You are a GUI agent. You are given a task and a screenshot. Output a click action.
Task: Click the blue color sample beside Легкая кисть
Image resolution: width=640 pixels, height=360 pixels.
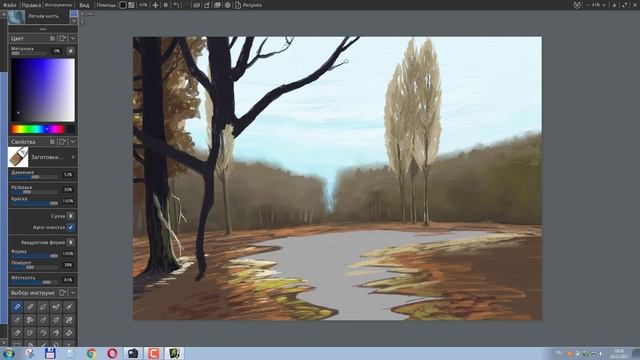pos(74,13)
